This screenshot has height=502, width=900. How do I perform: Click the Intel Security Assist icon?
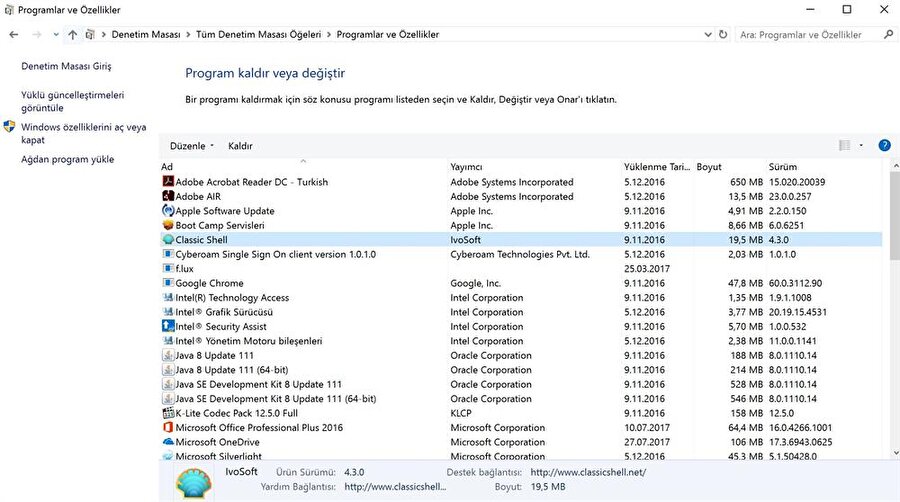(x=168, y=326)
